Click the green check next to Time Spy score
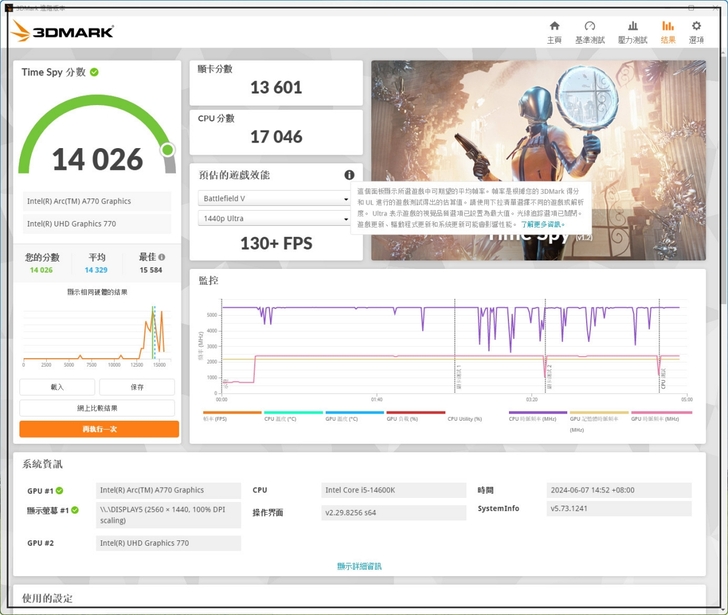This screenshot has width=728, height=615. (95, 72)
